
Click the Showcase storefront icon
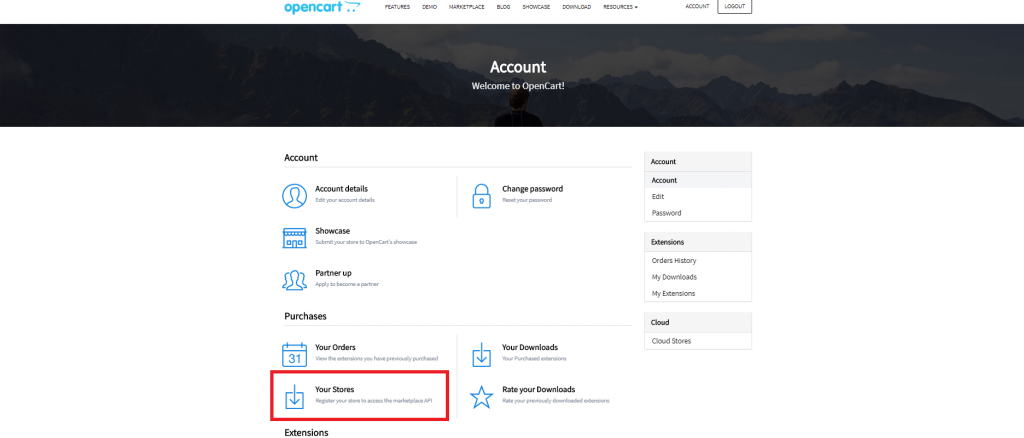294,238
